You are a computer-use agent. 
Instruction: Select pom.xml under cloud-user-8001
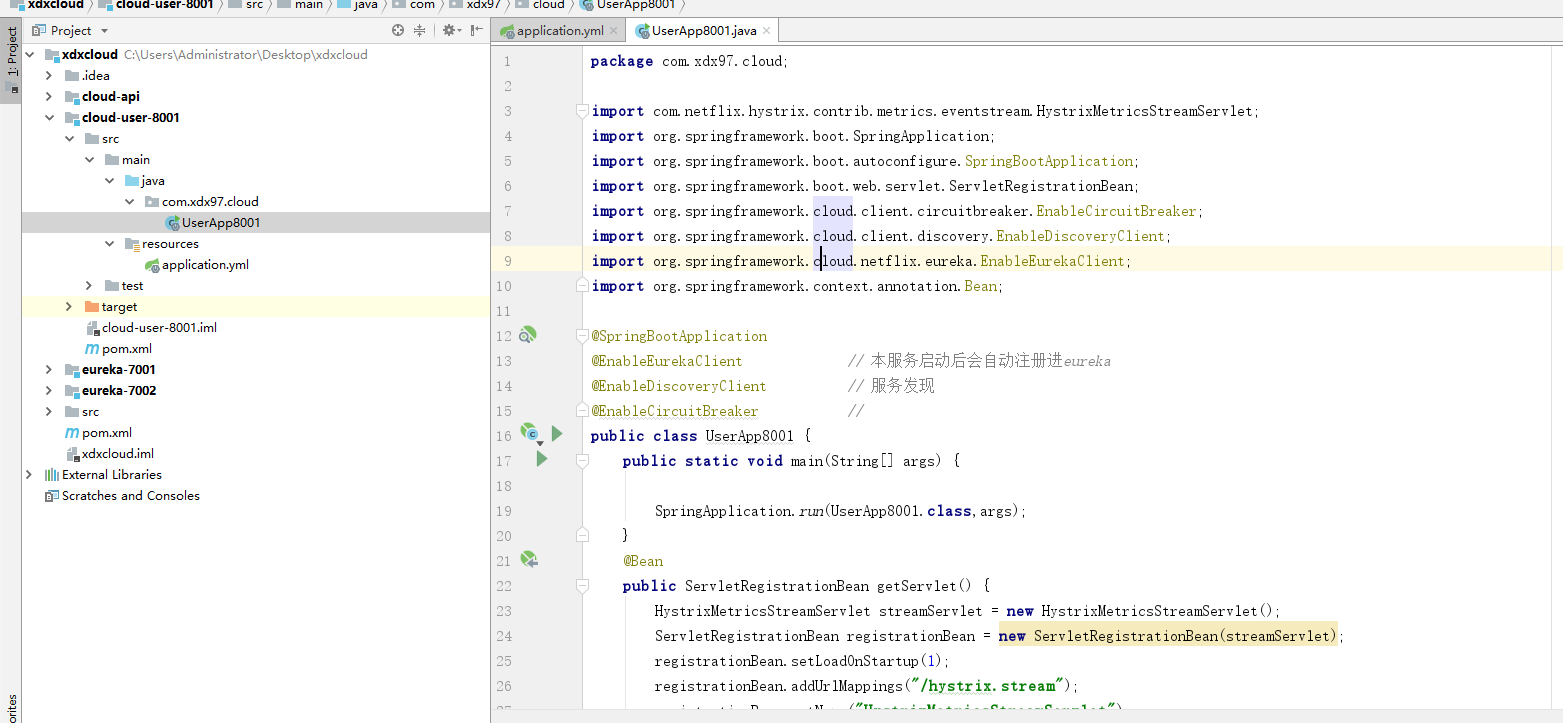pos(127,349)
